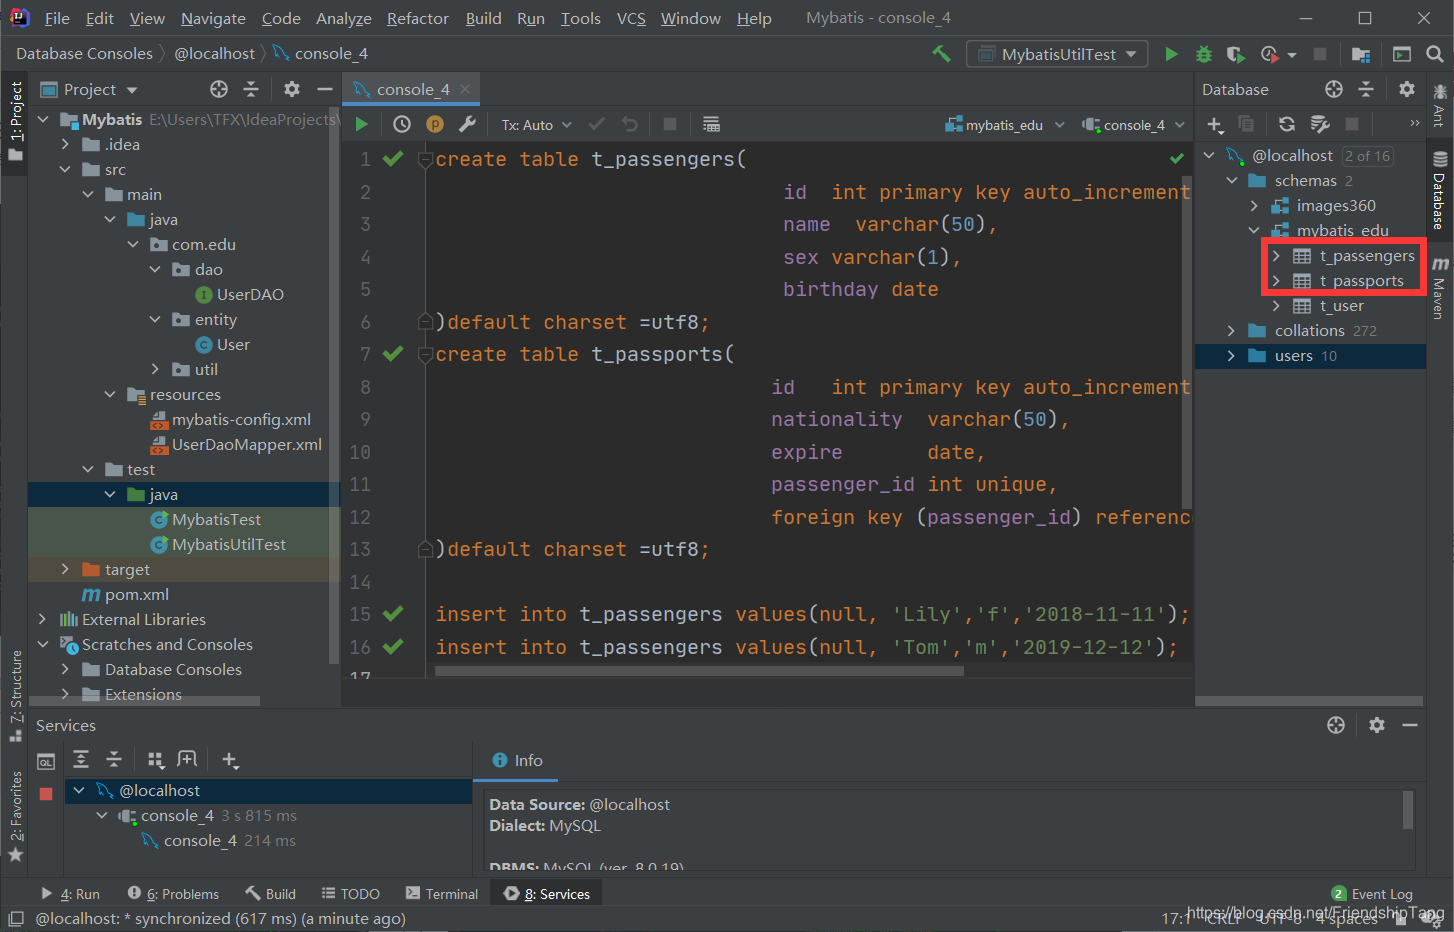Click the green Build project hammer icon
1454x932 pixels.
coord(941,54)
